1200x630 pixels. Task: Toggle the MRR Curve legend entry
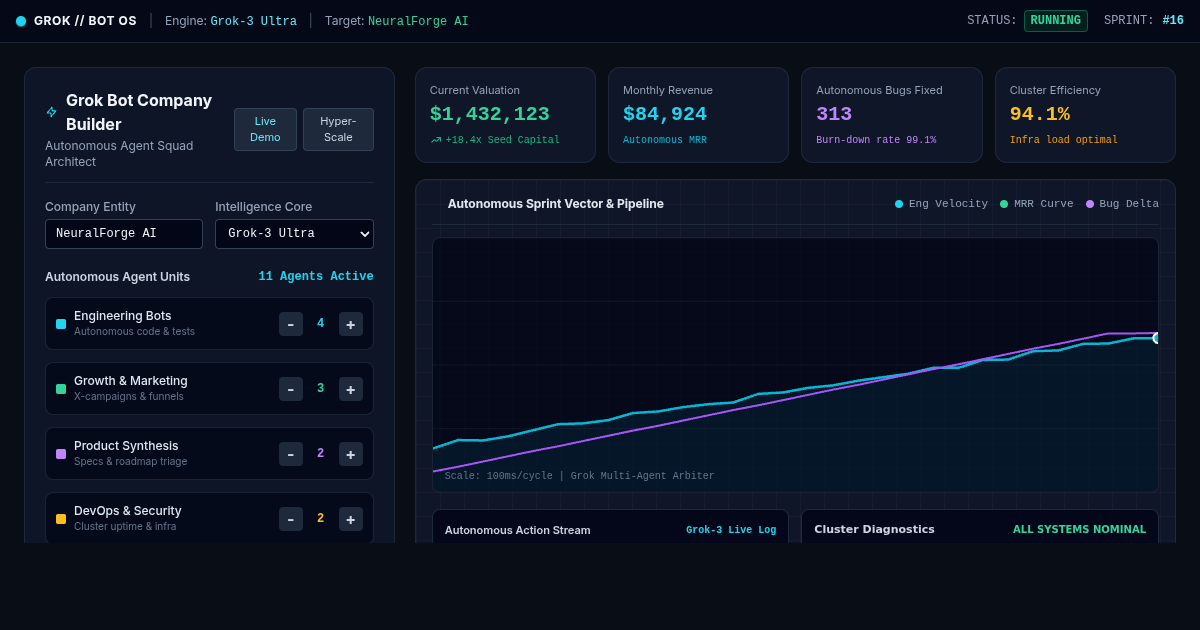1037,204
